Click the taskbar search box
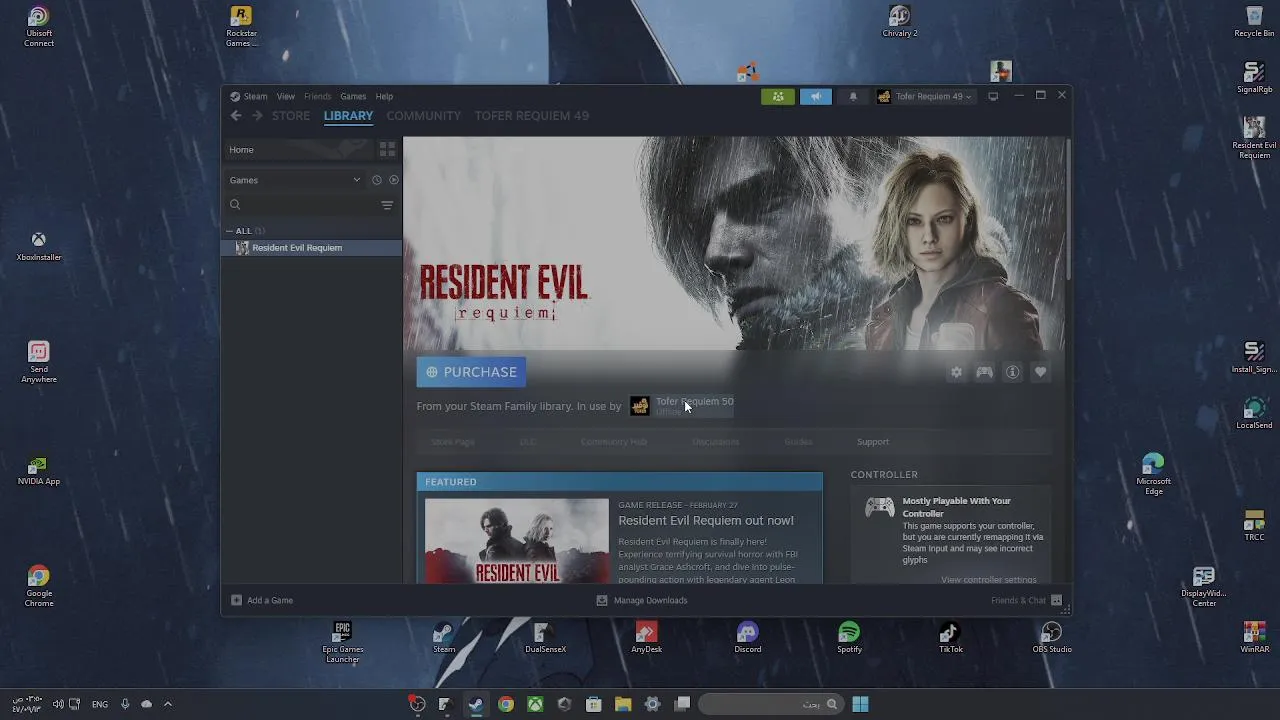Screen dimensions: 1280x720 [770, 704]
